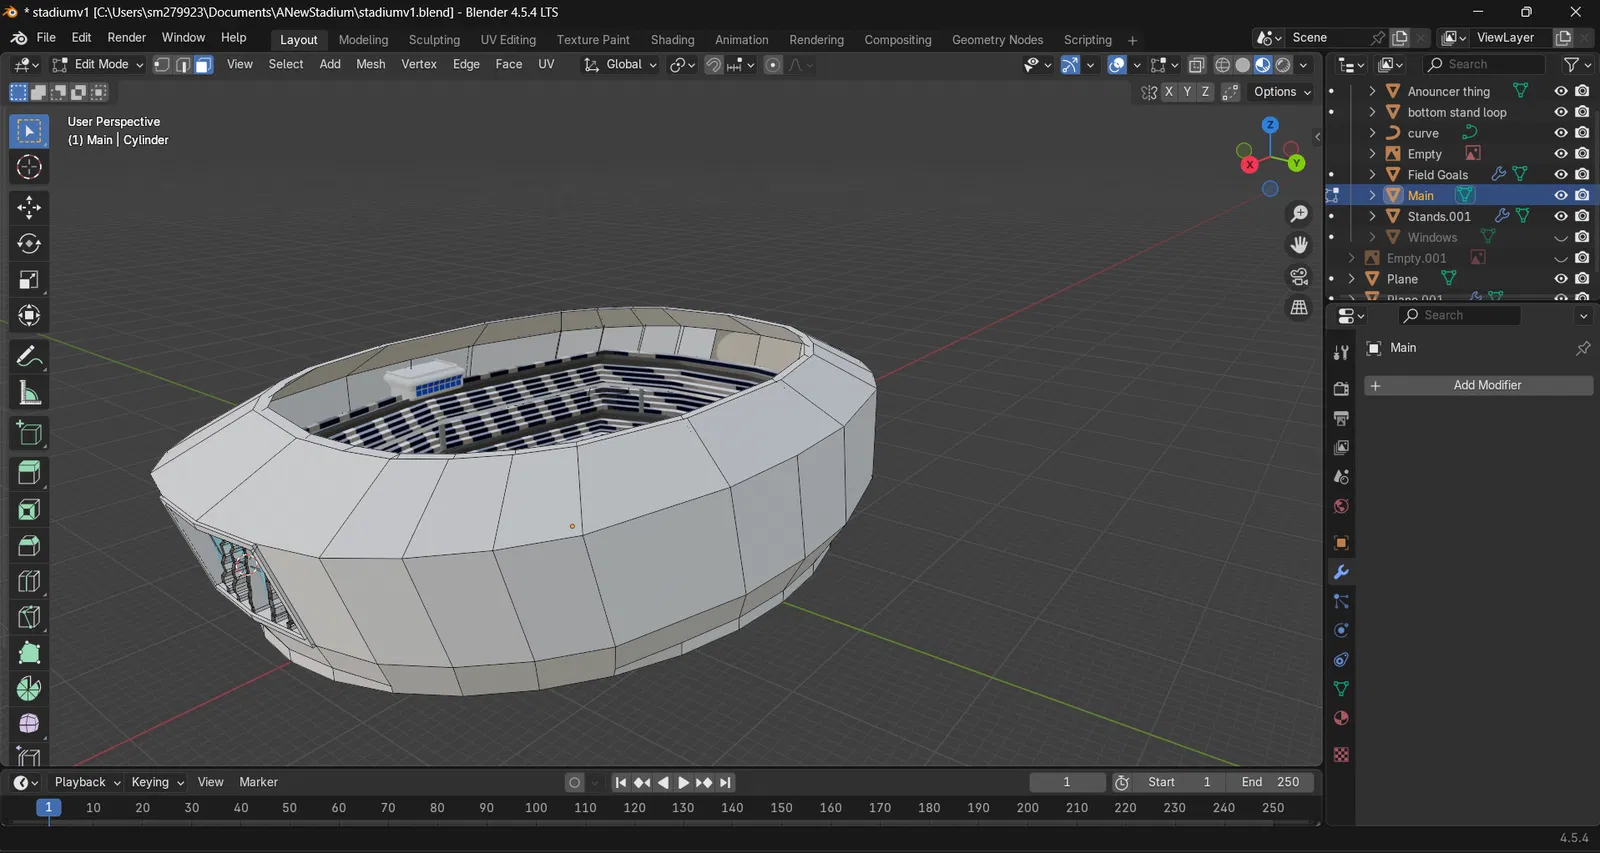Click the current frame number field
This screenshot has width=1600, height=853.
click(1067, 783)
